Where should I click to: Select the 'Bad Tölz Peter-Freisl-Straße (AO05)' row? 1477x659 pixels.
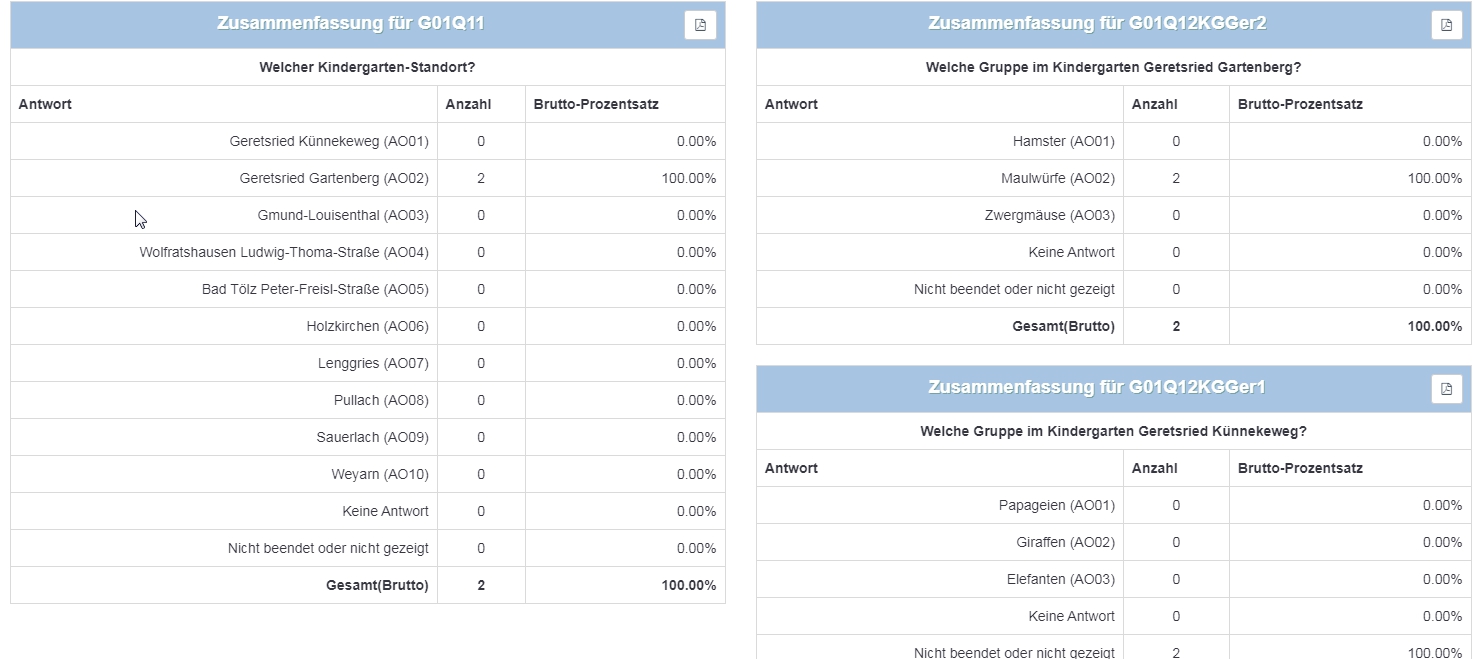[315, 290]
